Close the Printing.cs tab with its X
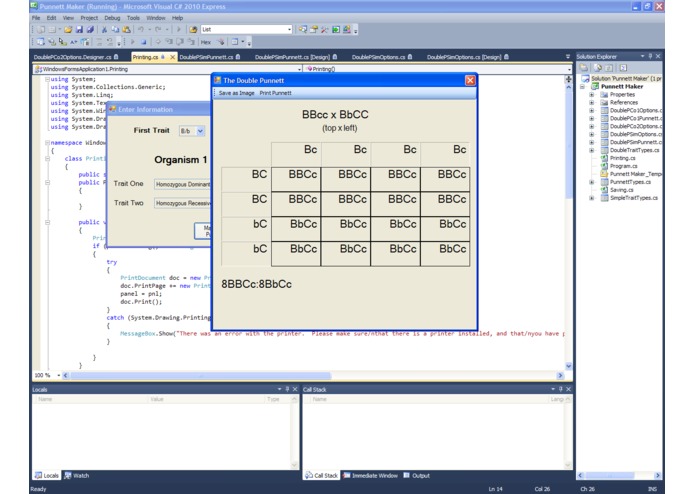The width and height of the screenshot is (695, 494). point(172,57)
